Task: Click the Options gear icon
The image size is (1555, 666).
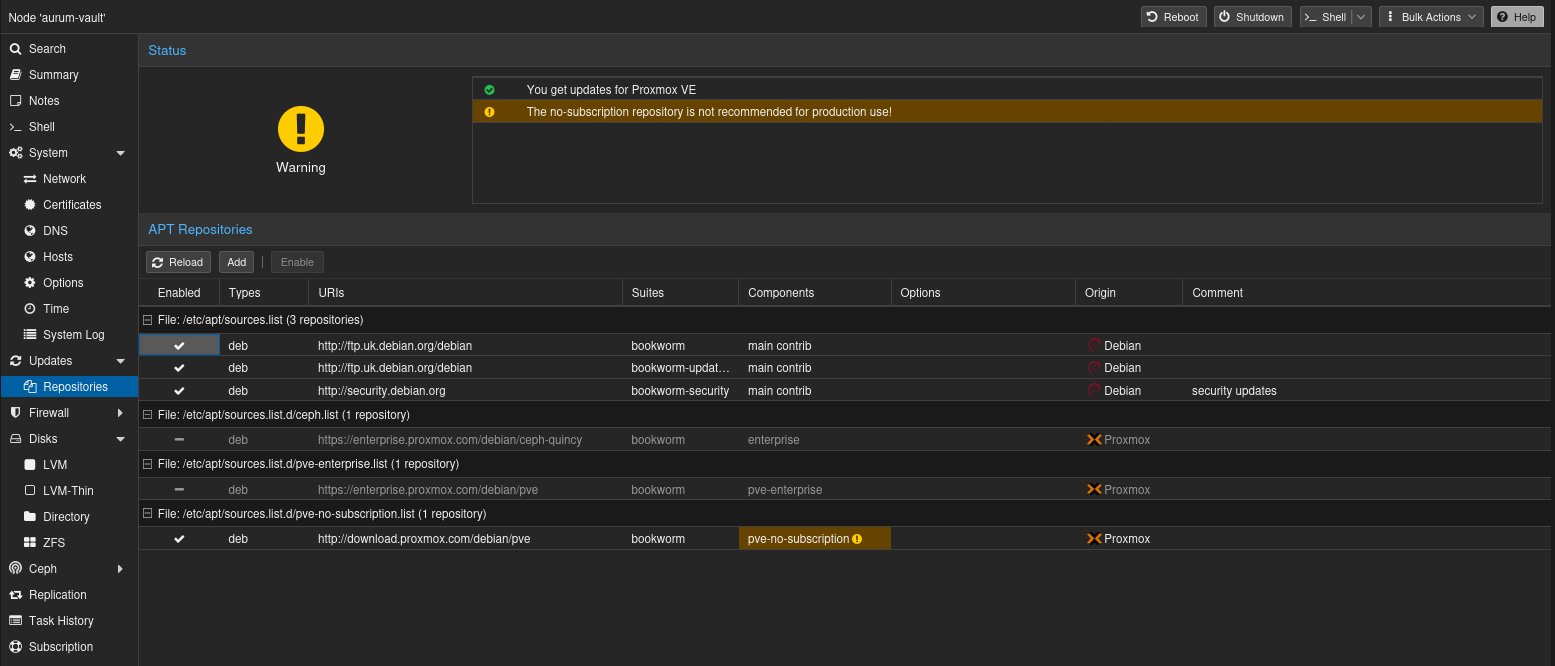Action: pyautogui.click(x=30, y=283)
